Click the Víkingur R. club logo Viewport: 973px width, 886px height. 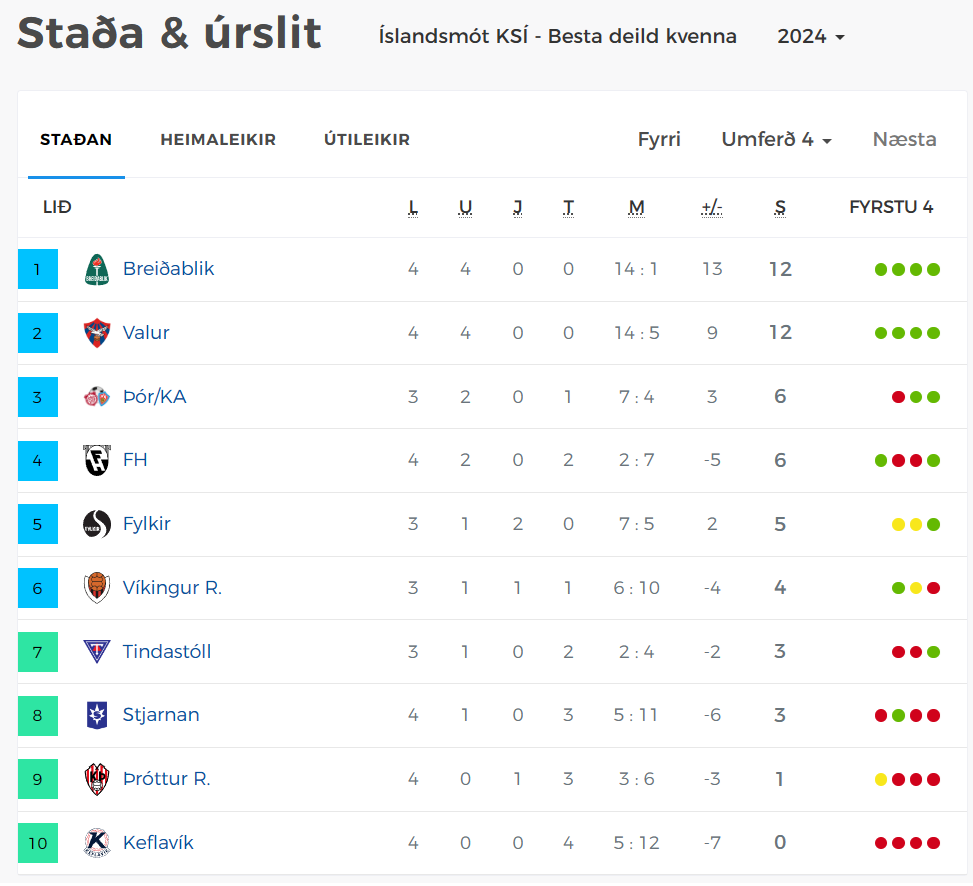97,588
